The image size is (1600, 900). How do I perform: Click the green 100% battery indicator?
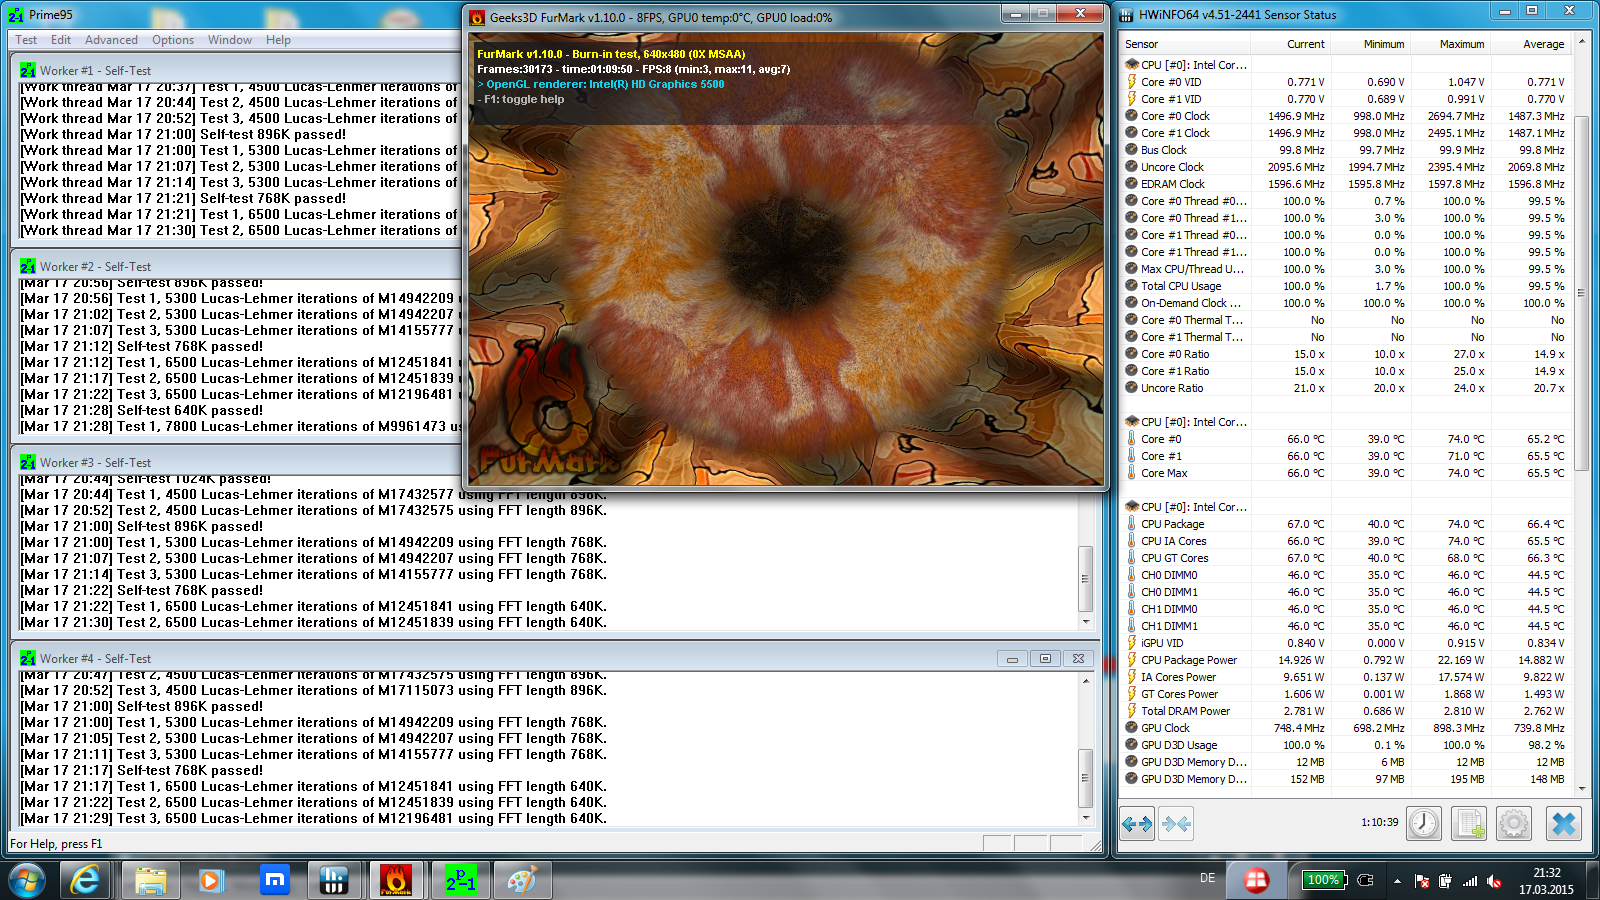coord(1323,880)
